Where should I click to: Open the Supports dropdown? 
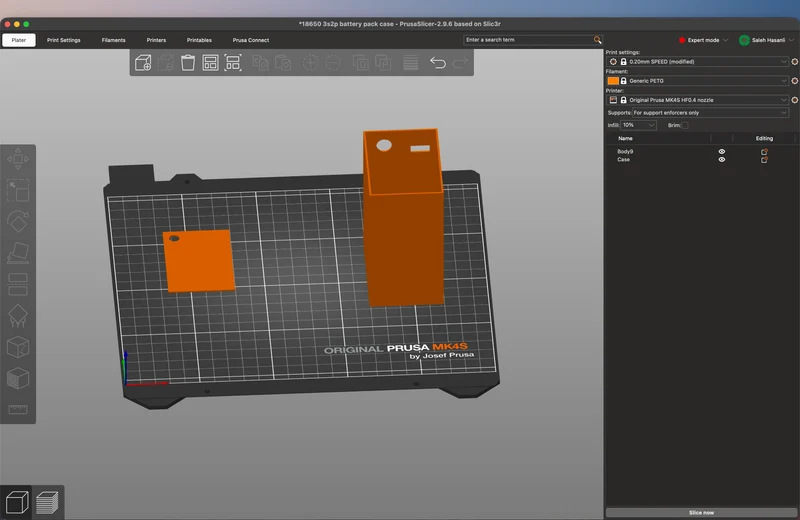click(710, 113)
